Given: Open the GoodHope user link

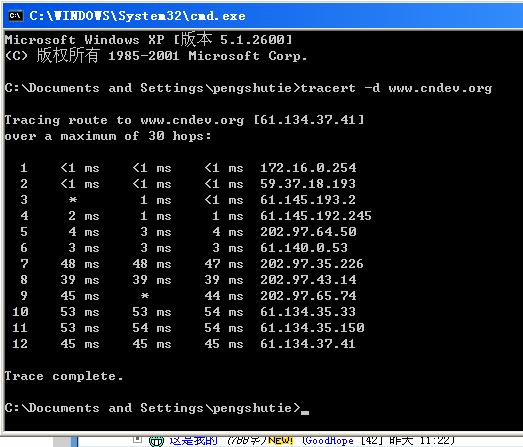Looking at the screenshot, I should click(x=329, y=441).
